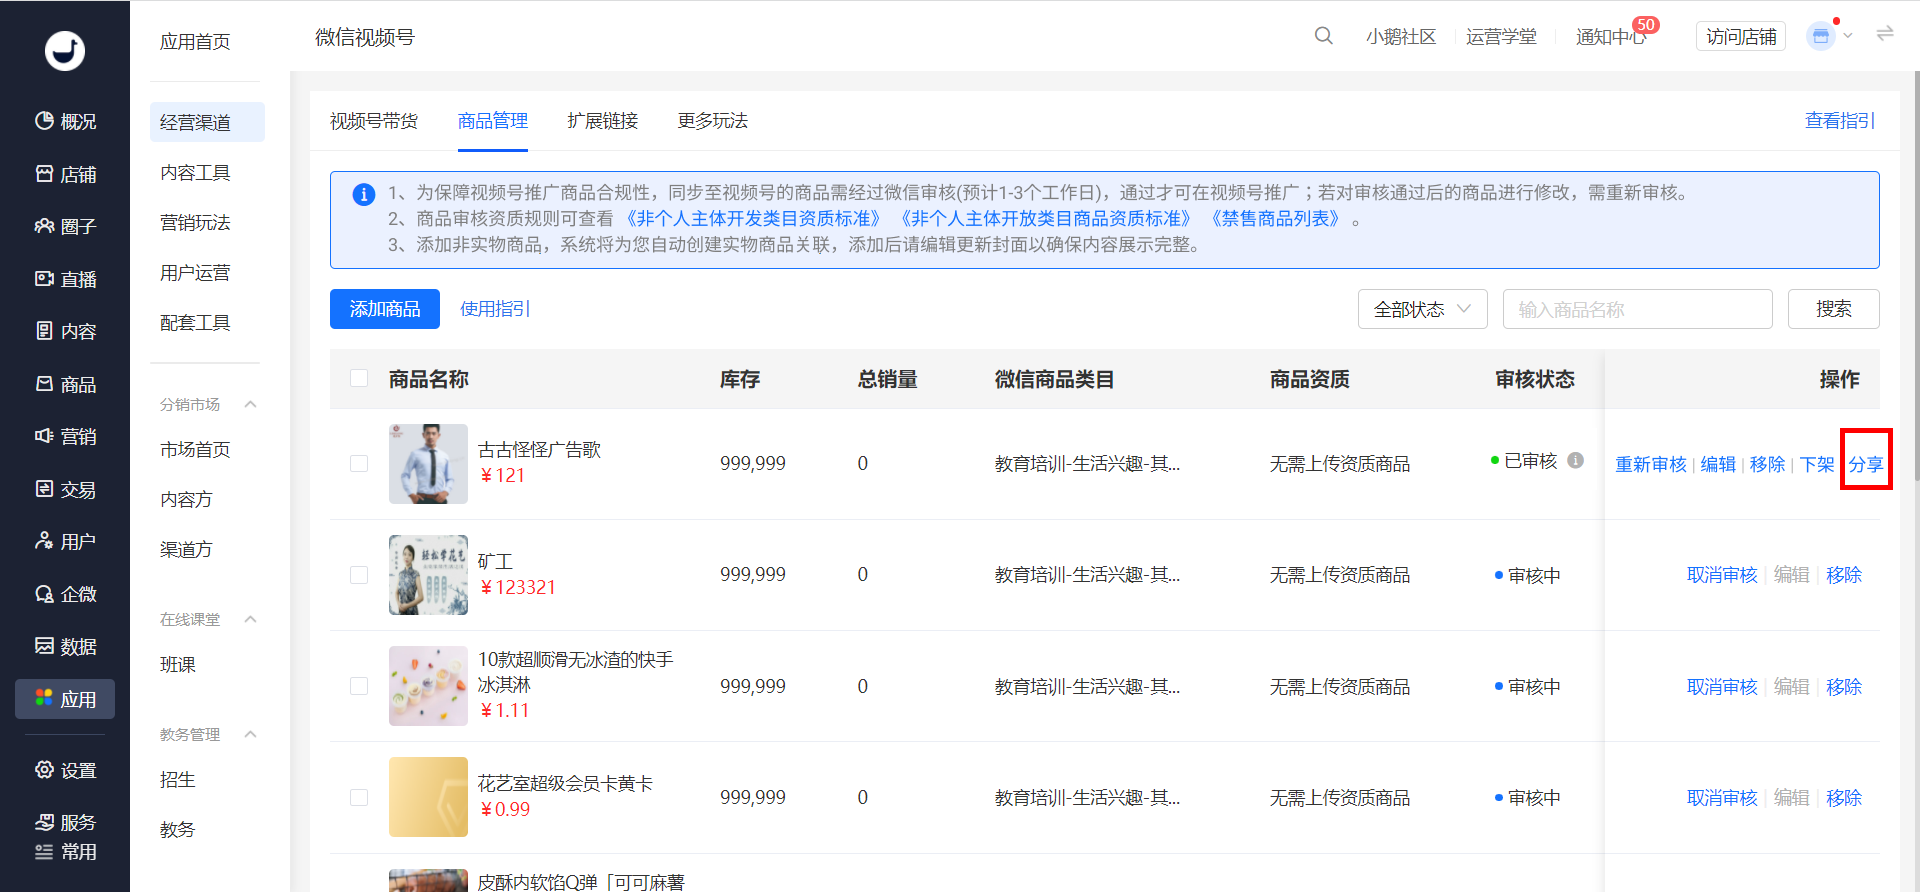Click the app logo at top left
Screen dimensions: 1920x892
[x=65, y=51]
